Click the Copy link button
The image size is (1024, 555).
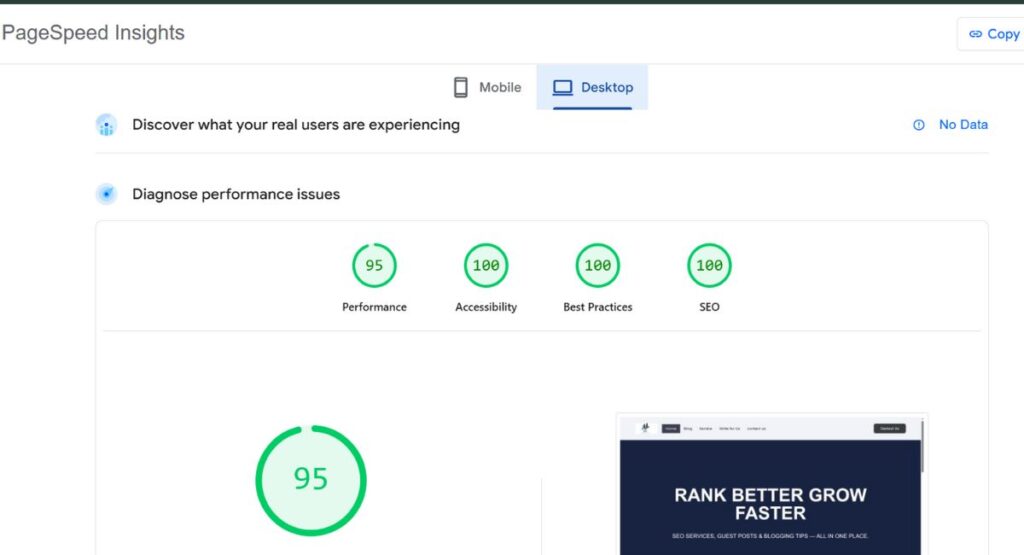[992, 34]
